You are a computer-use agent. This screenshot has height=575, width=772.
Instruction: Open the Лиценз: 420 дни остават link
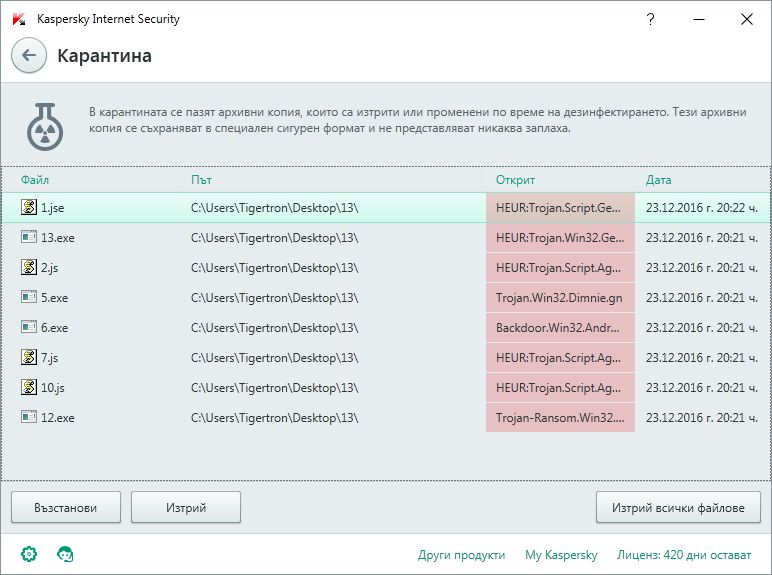(x=684, y=555)
